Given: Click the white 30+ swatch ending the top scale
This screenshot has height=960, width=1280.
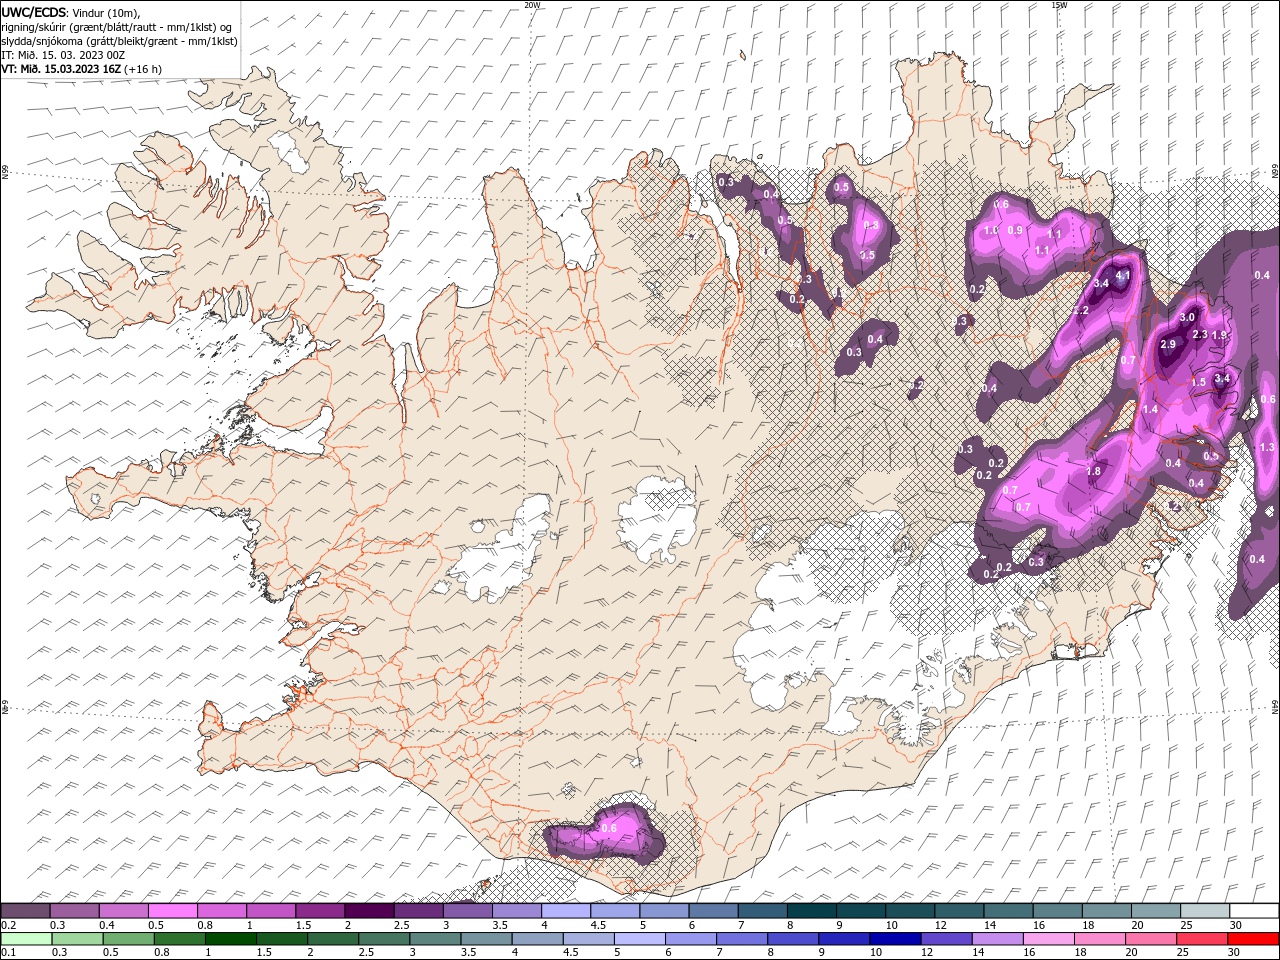Looking at the screenshot, I should tap(1254, 911).
